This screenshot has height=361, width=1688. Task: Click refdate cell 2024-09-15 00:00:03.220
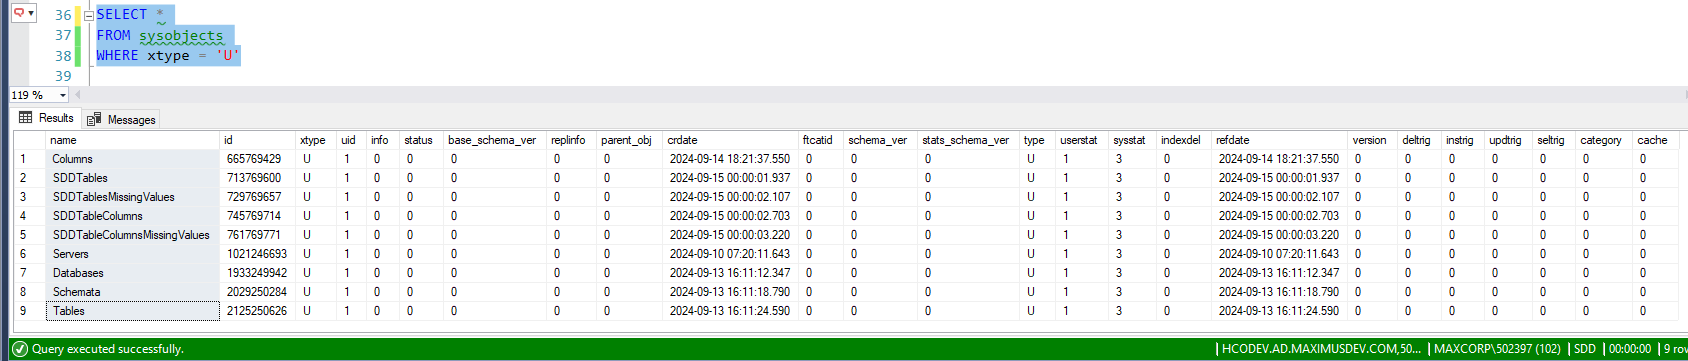pos(1279,235)
